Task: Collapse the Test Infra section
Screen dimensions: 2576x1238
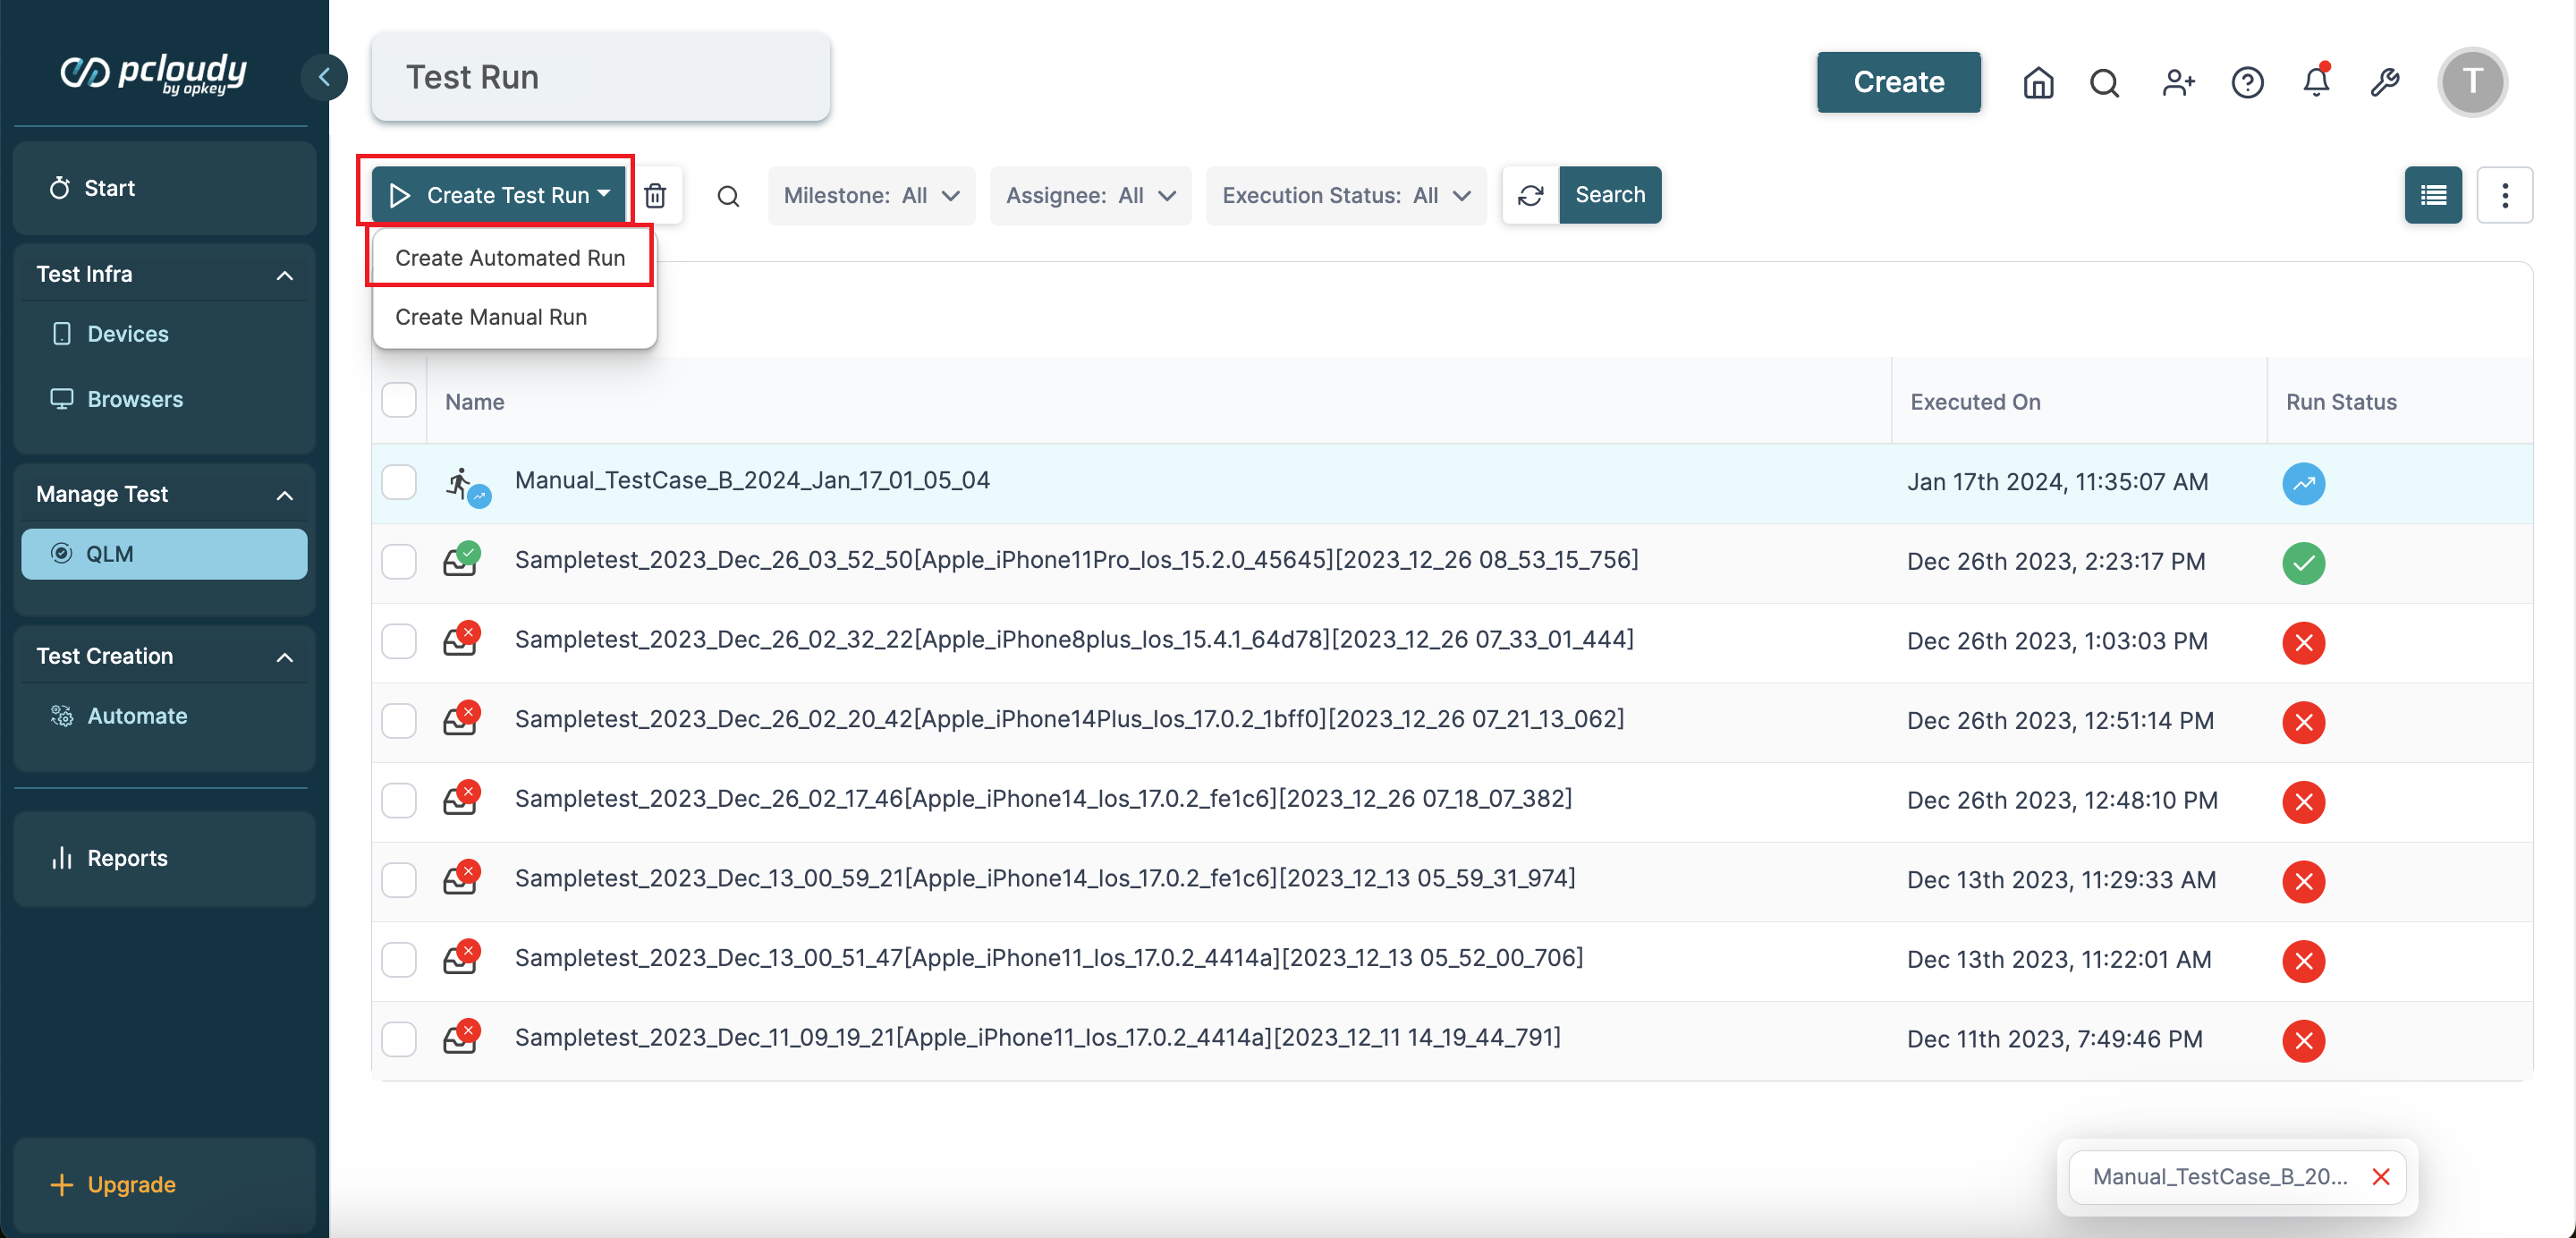Action: (x=285, y=275)
